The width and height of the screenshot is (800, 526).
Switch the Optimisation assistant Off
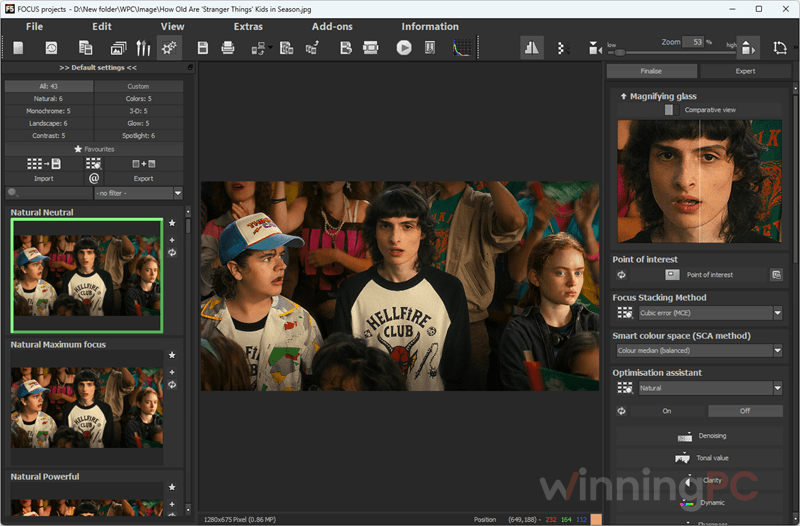pos(745,411)
